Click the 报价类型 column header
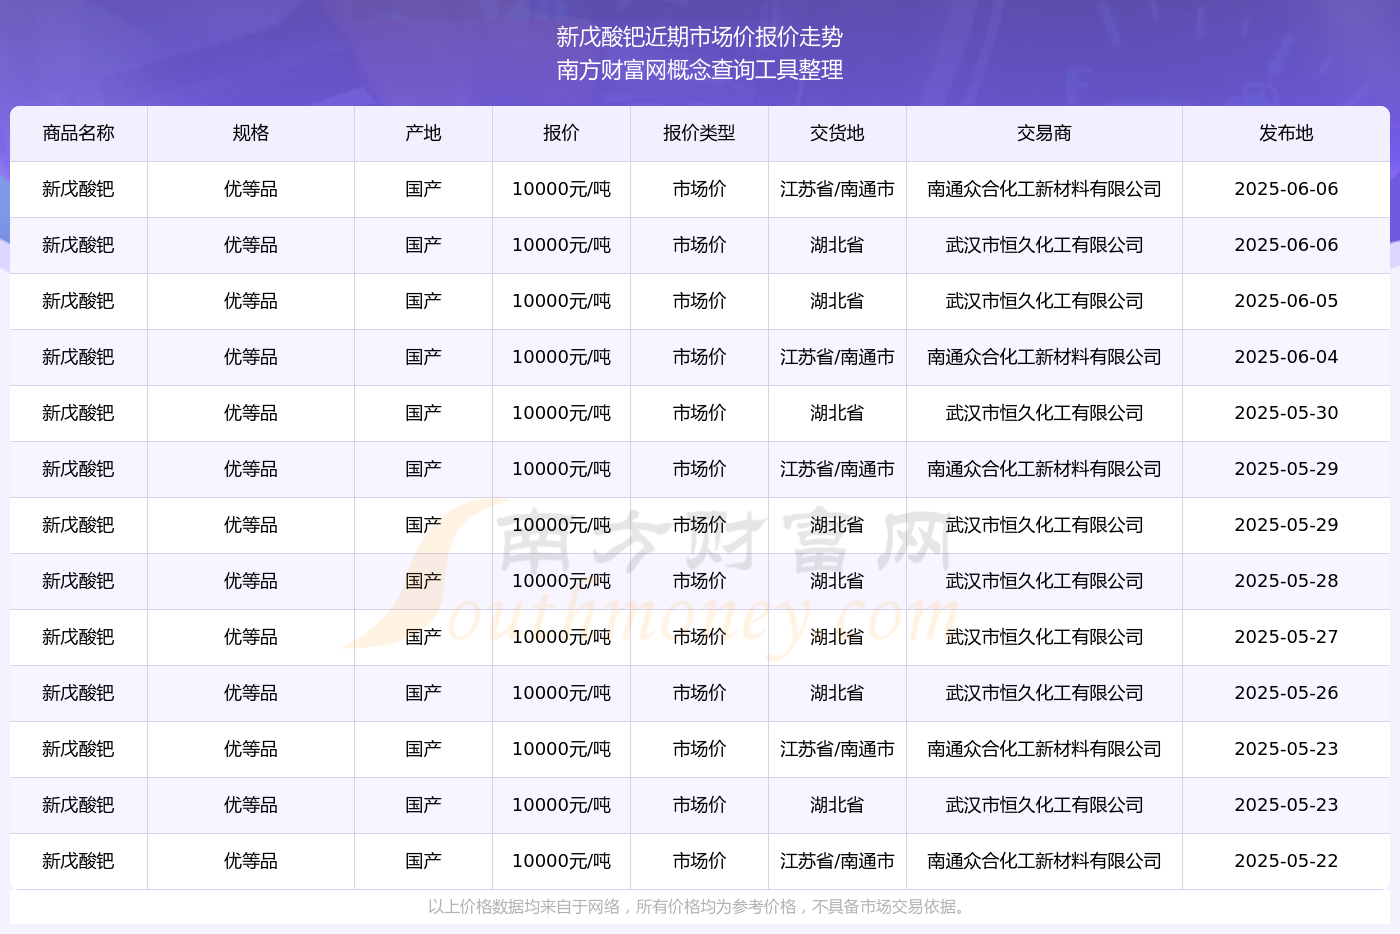 tap(699, 133)
